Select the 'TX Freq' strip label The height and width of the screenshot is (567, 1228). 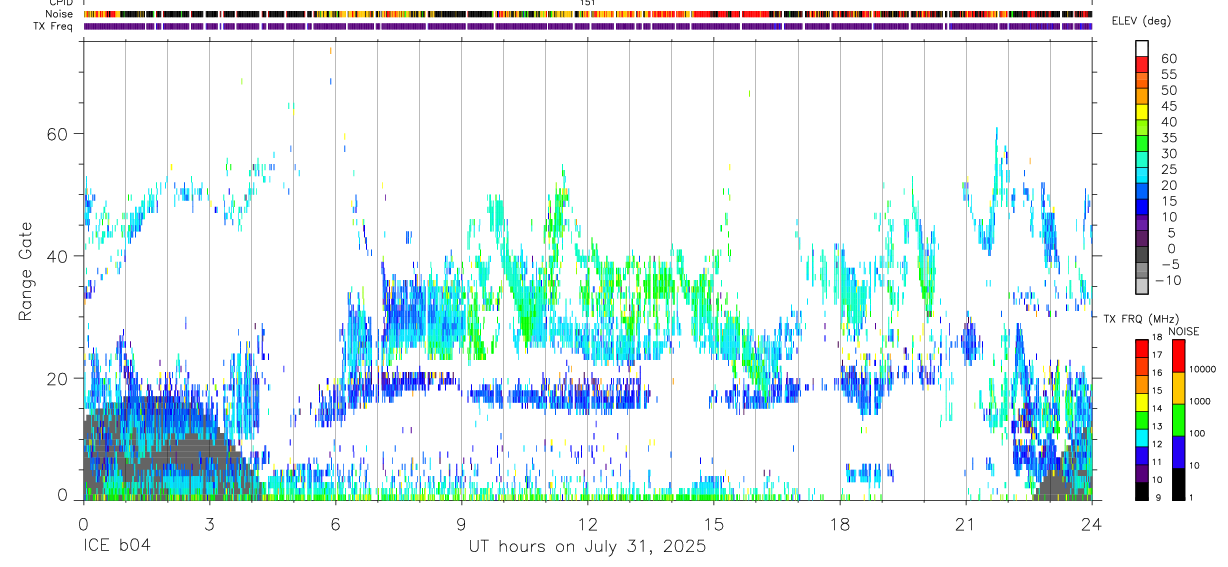(54, 26)
